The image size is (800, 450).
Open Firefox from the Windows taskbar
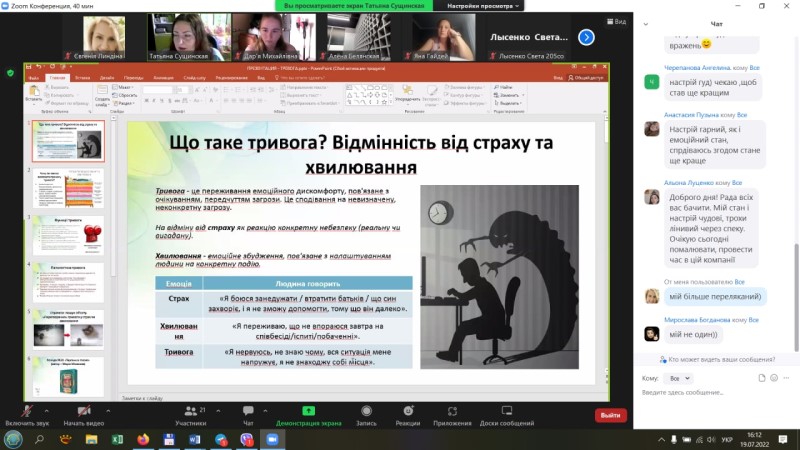142,439
